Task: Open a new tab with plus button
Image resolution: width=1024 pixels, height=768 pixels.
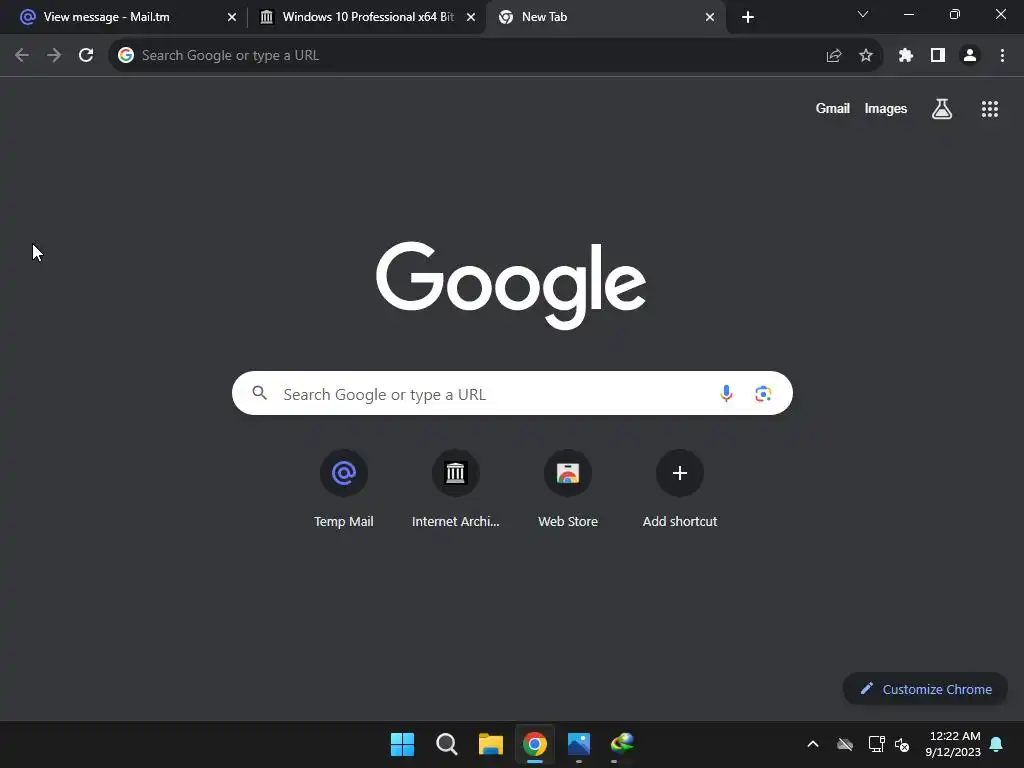Action: [748, 18]
